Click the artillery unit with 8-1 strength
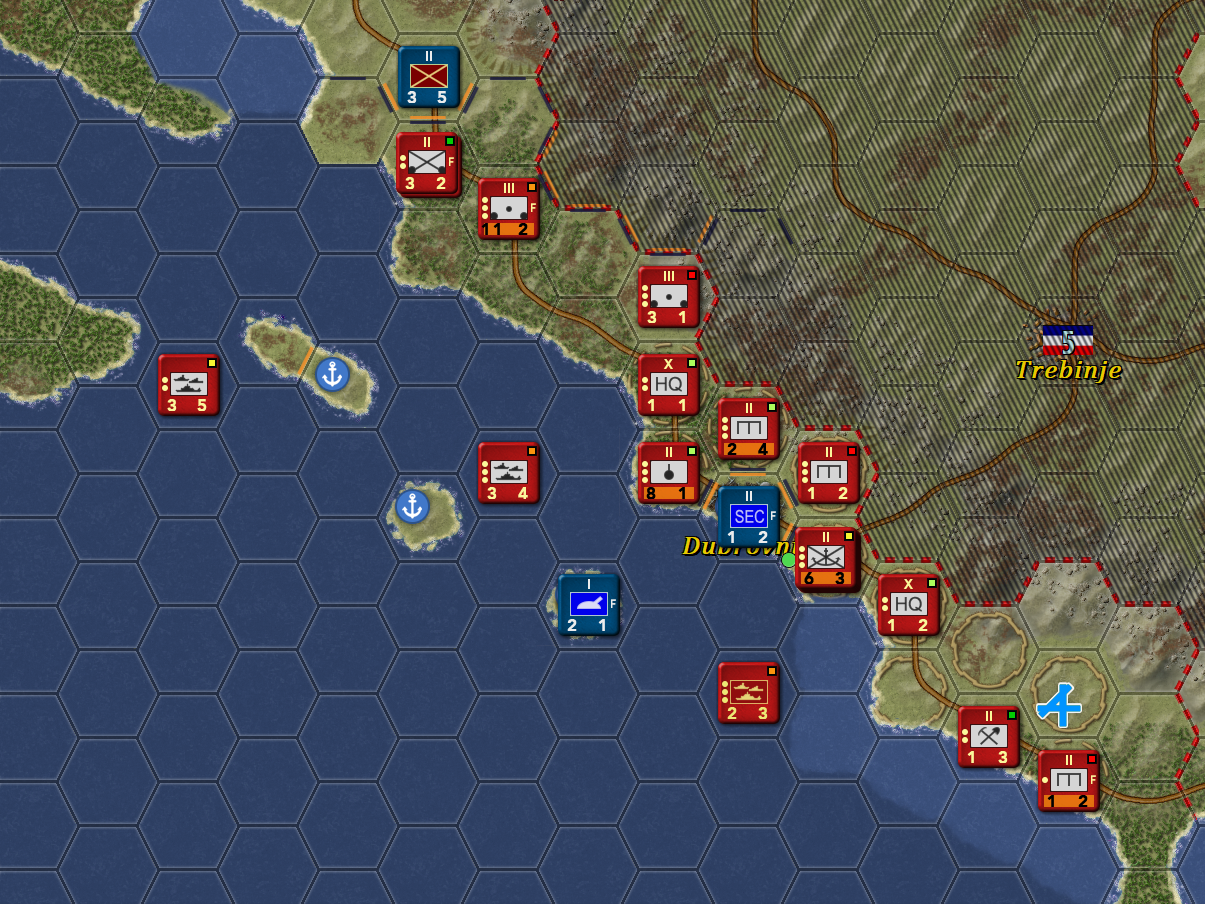Image resolution: width=1205 pixels, height=904 pixels. pos(668,472)
